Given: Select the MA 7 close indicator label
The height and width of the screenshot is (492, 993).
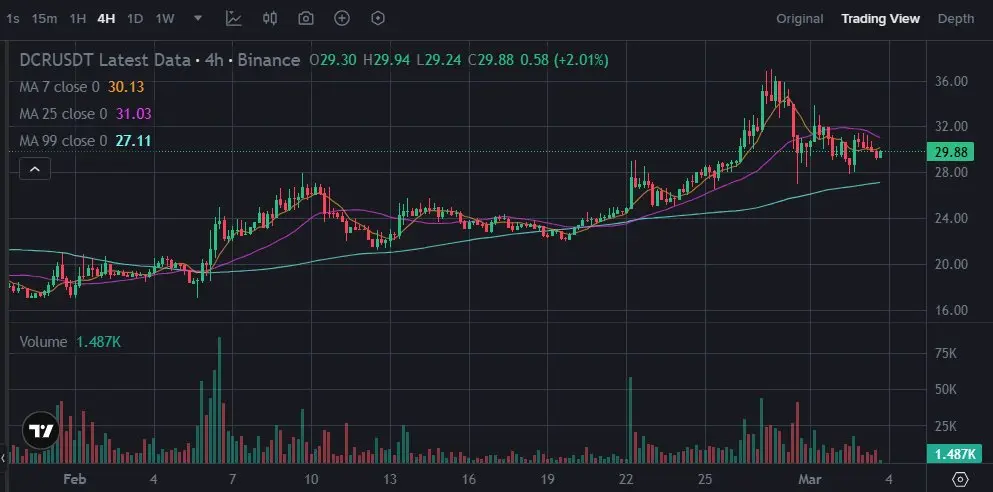Looking at the screenshot, I should [x=60, y=87].
